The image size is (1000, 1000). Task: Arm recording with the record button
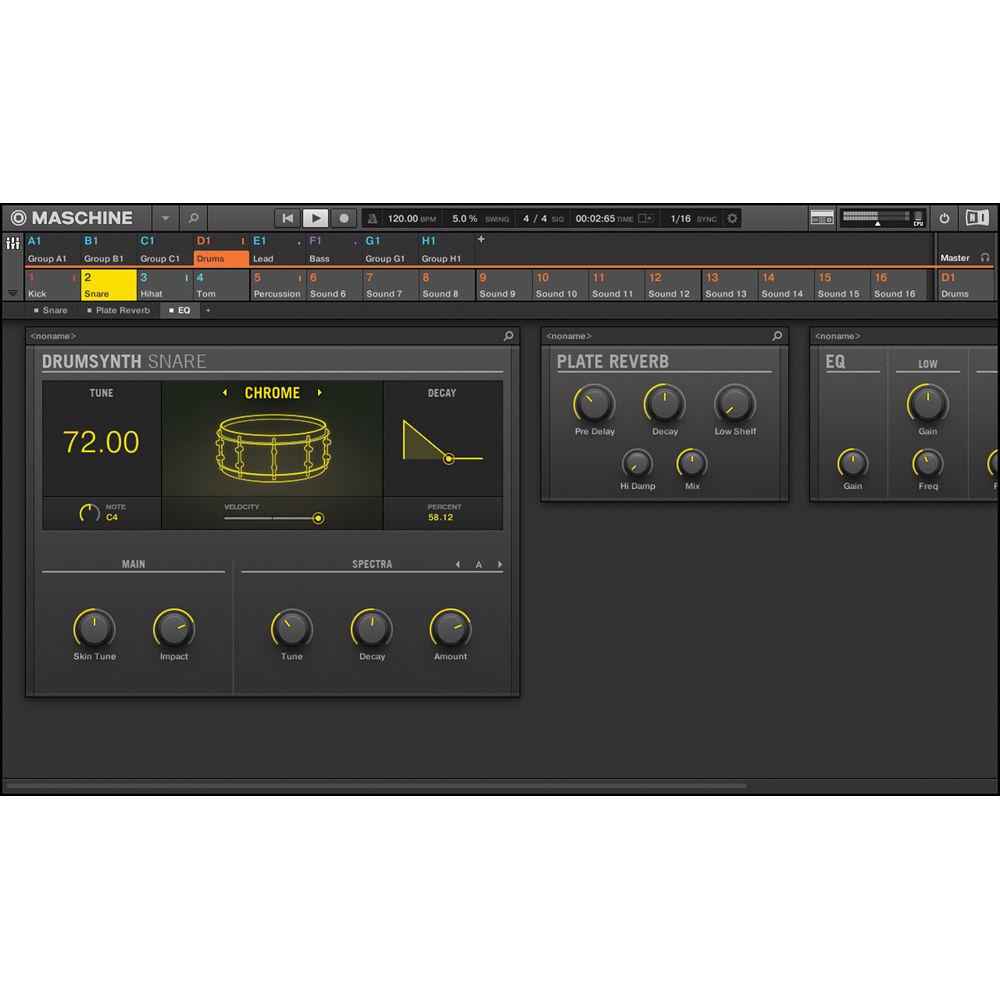point(343,218)
